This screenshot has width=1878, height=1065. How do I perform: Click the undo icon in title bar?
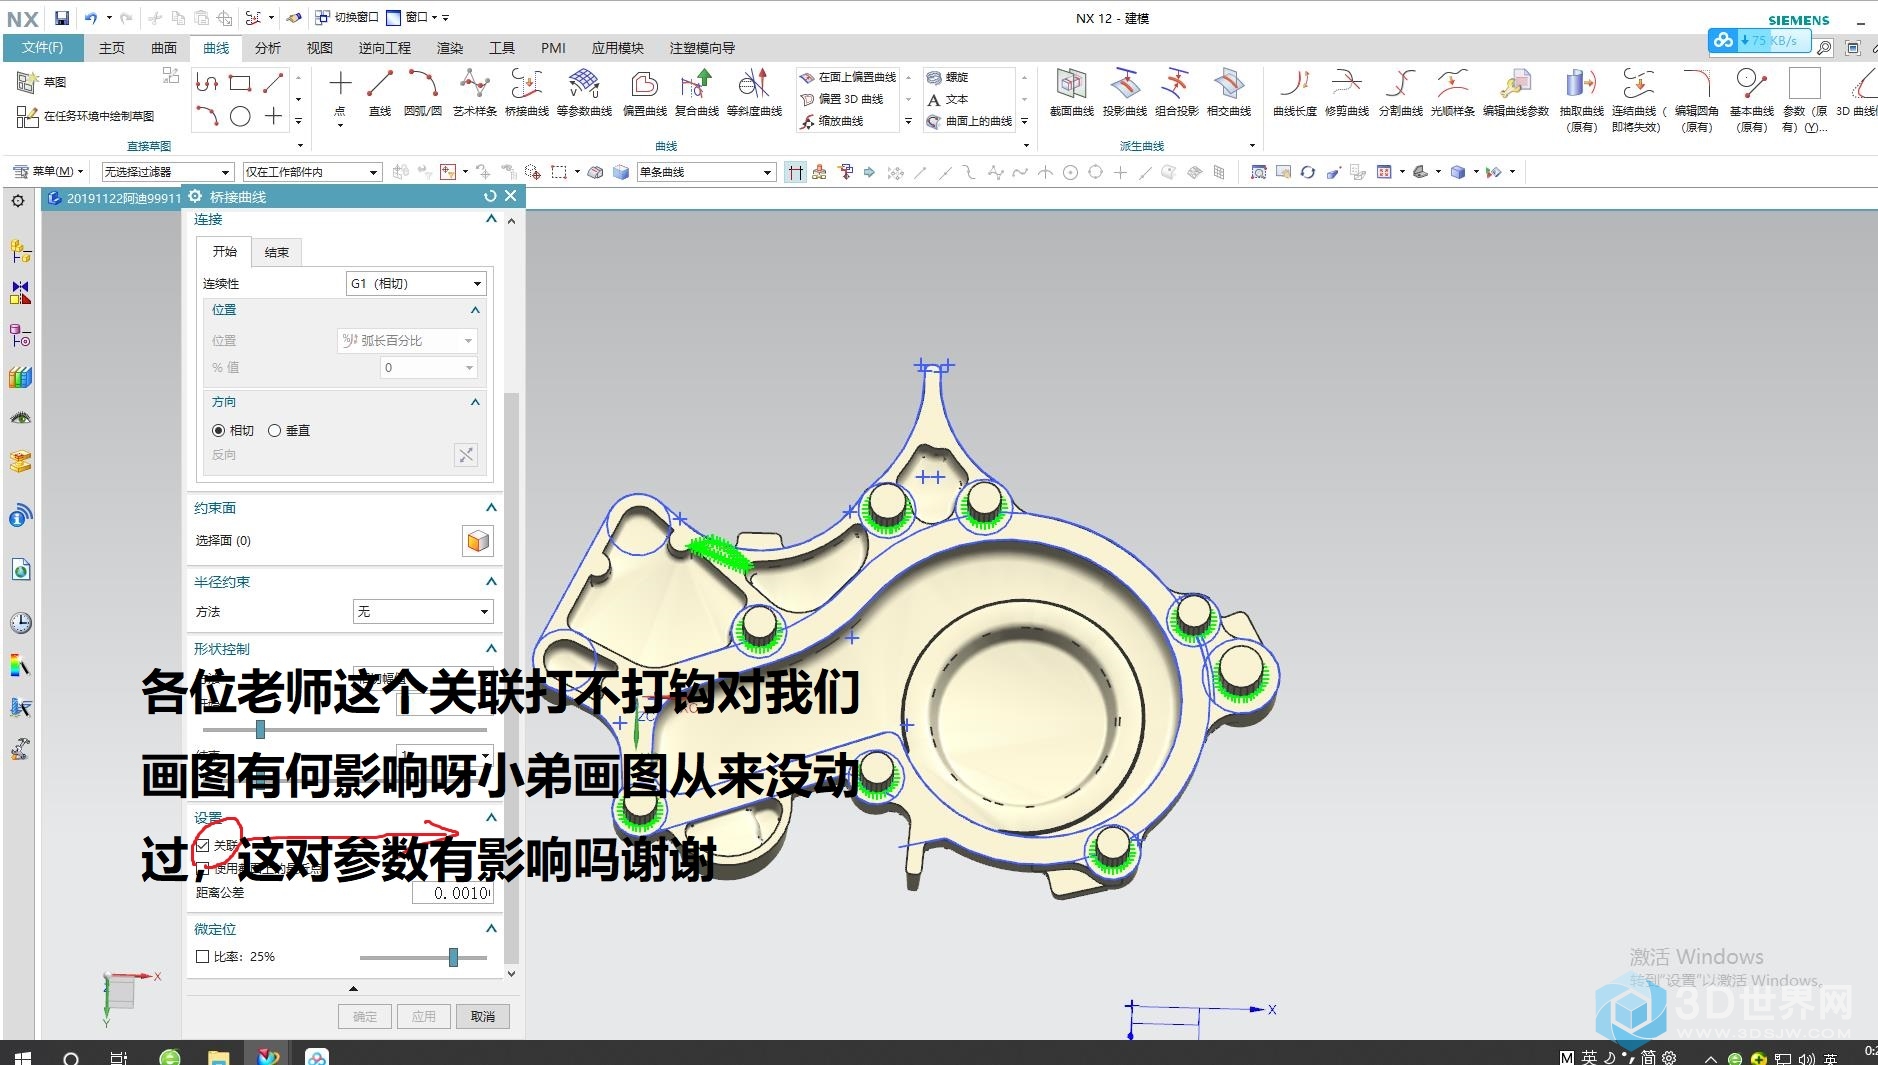point(91,18)
